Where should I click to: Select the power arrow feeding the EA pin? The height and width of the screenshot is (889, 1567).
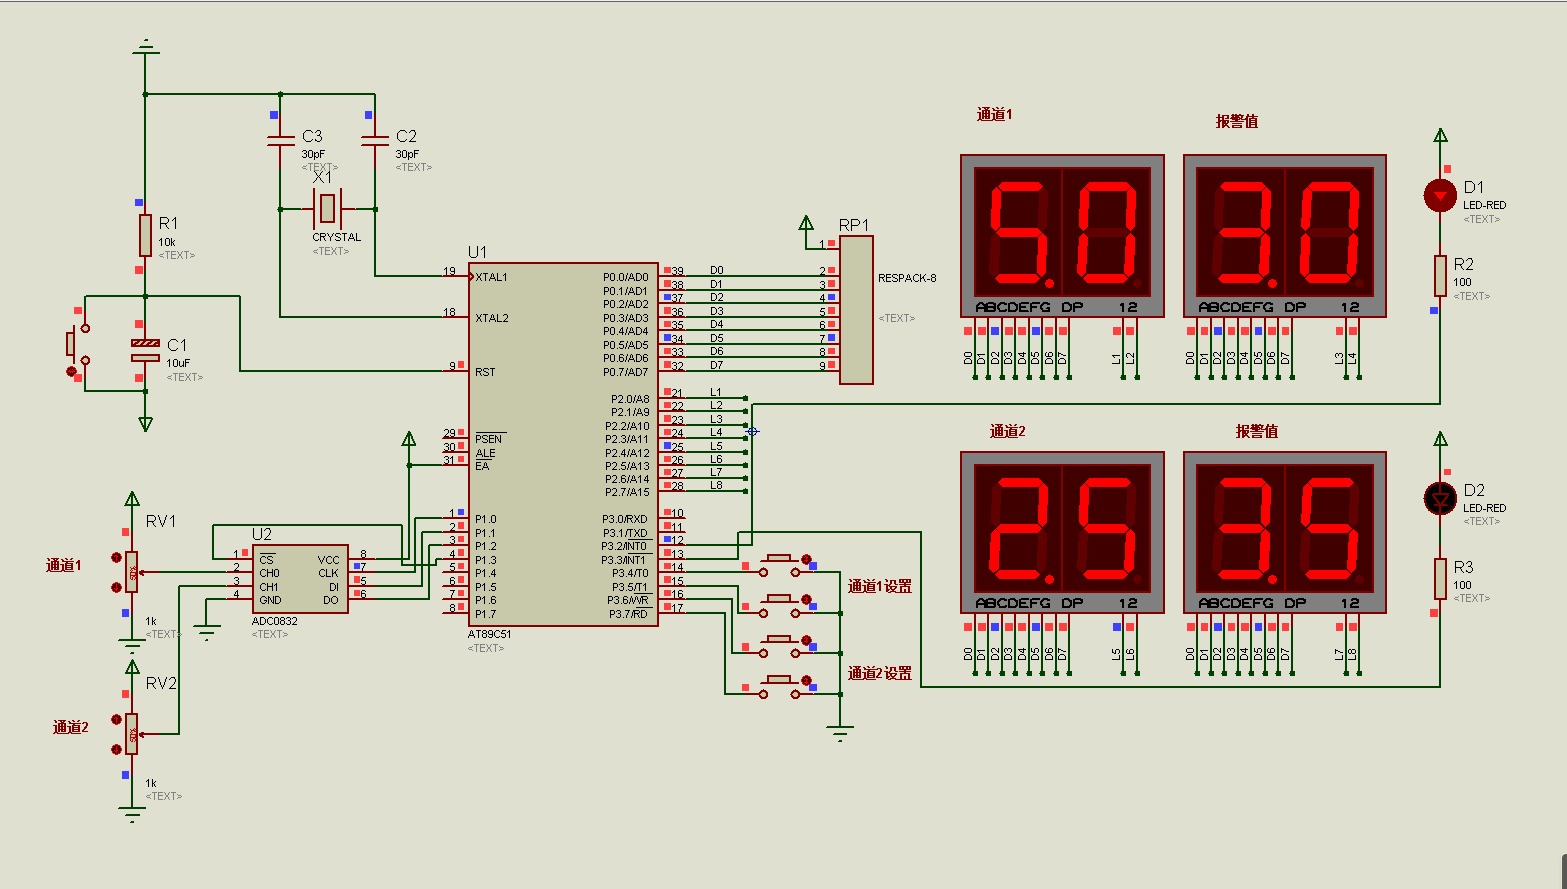pyautogui.click(x=408, y=439)
